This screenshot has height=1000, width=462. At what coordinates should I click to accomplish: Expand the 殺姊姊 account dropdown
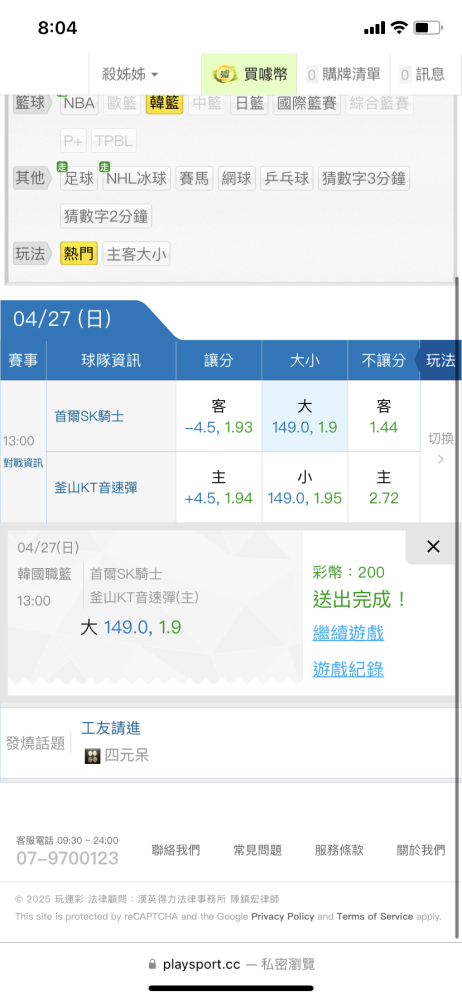[x=130, y=75]
